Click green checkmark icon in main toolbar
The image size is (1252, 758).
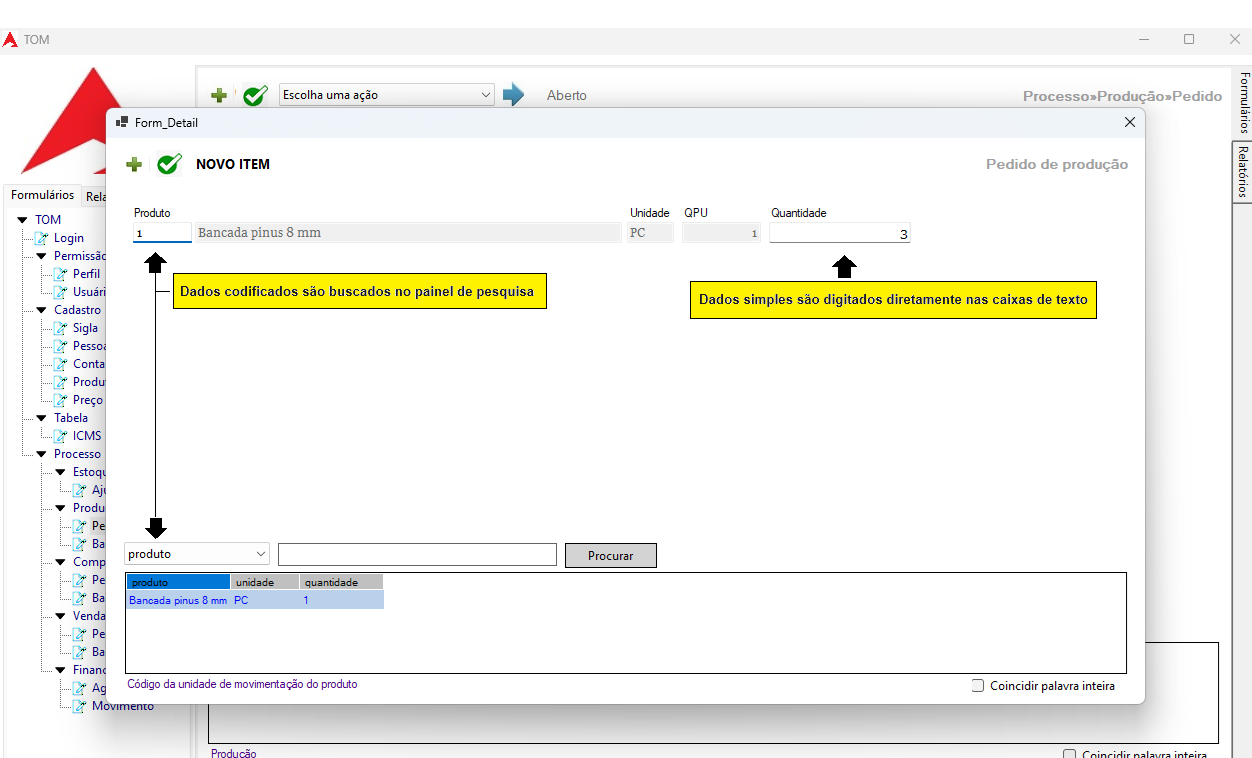(x=255, y=96)
